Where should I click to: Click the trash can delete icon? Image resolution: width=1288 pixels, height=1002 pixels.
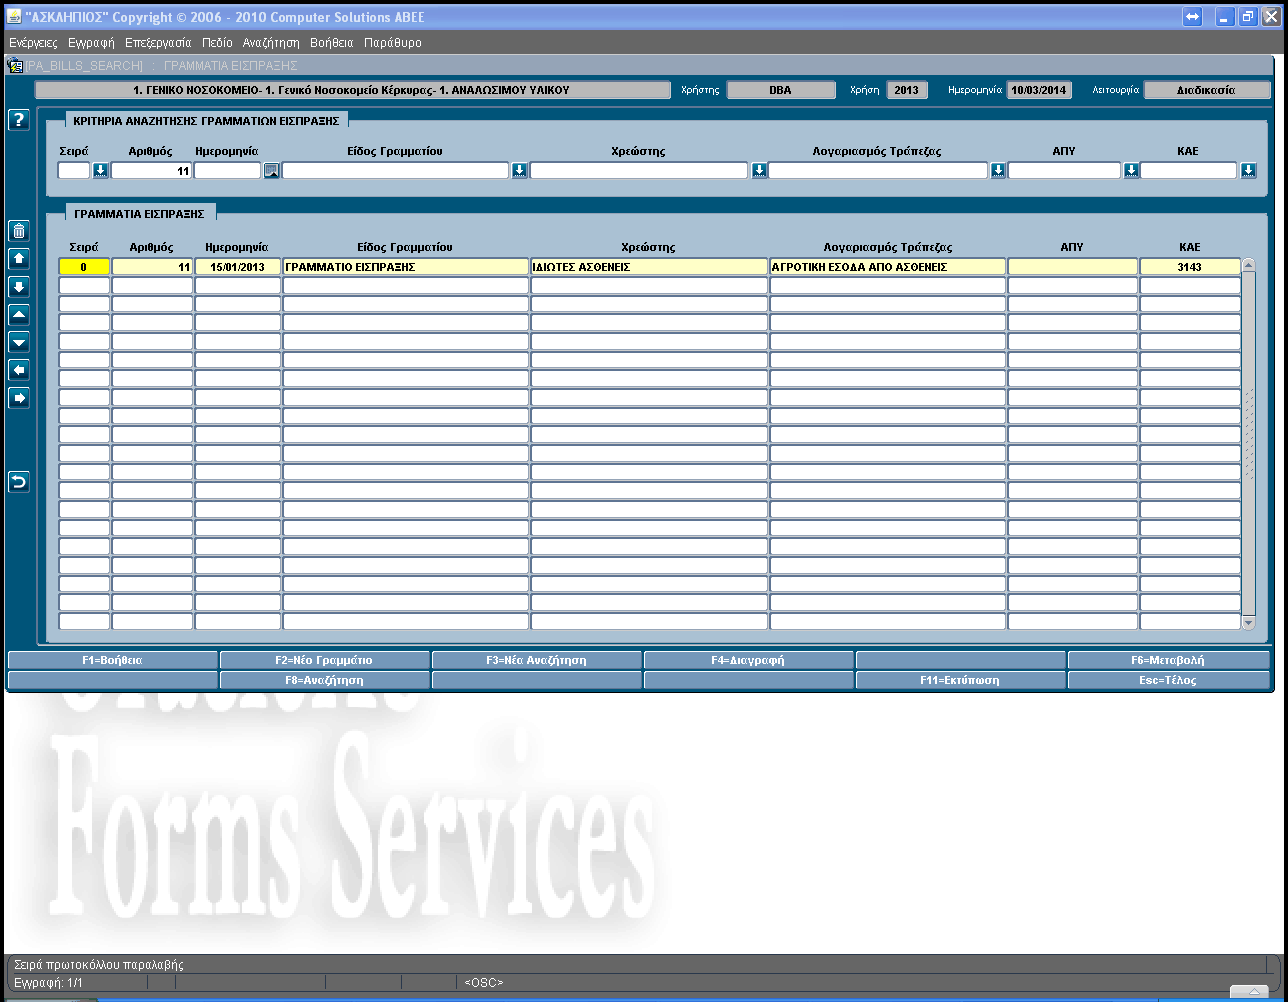(18, 231)
